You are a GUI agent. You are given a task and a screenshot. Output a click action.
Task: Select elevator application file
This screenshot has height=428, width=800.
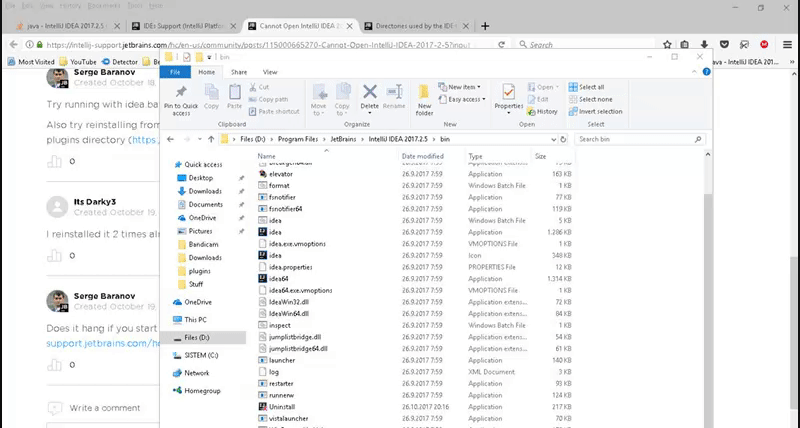[x=281, y=174]
